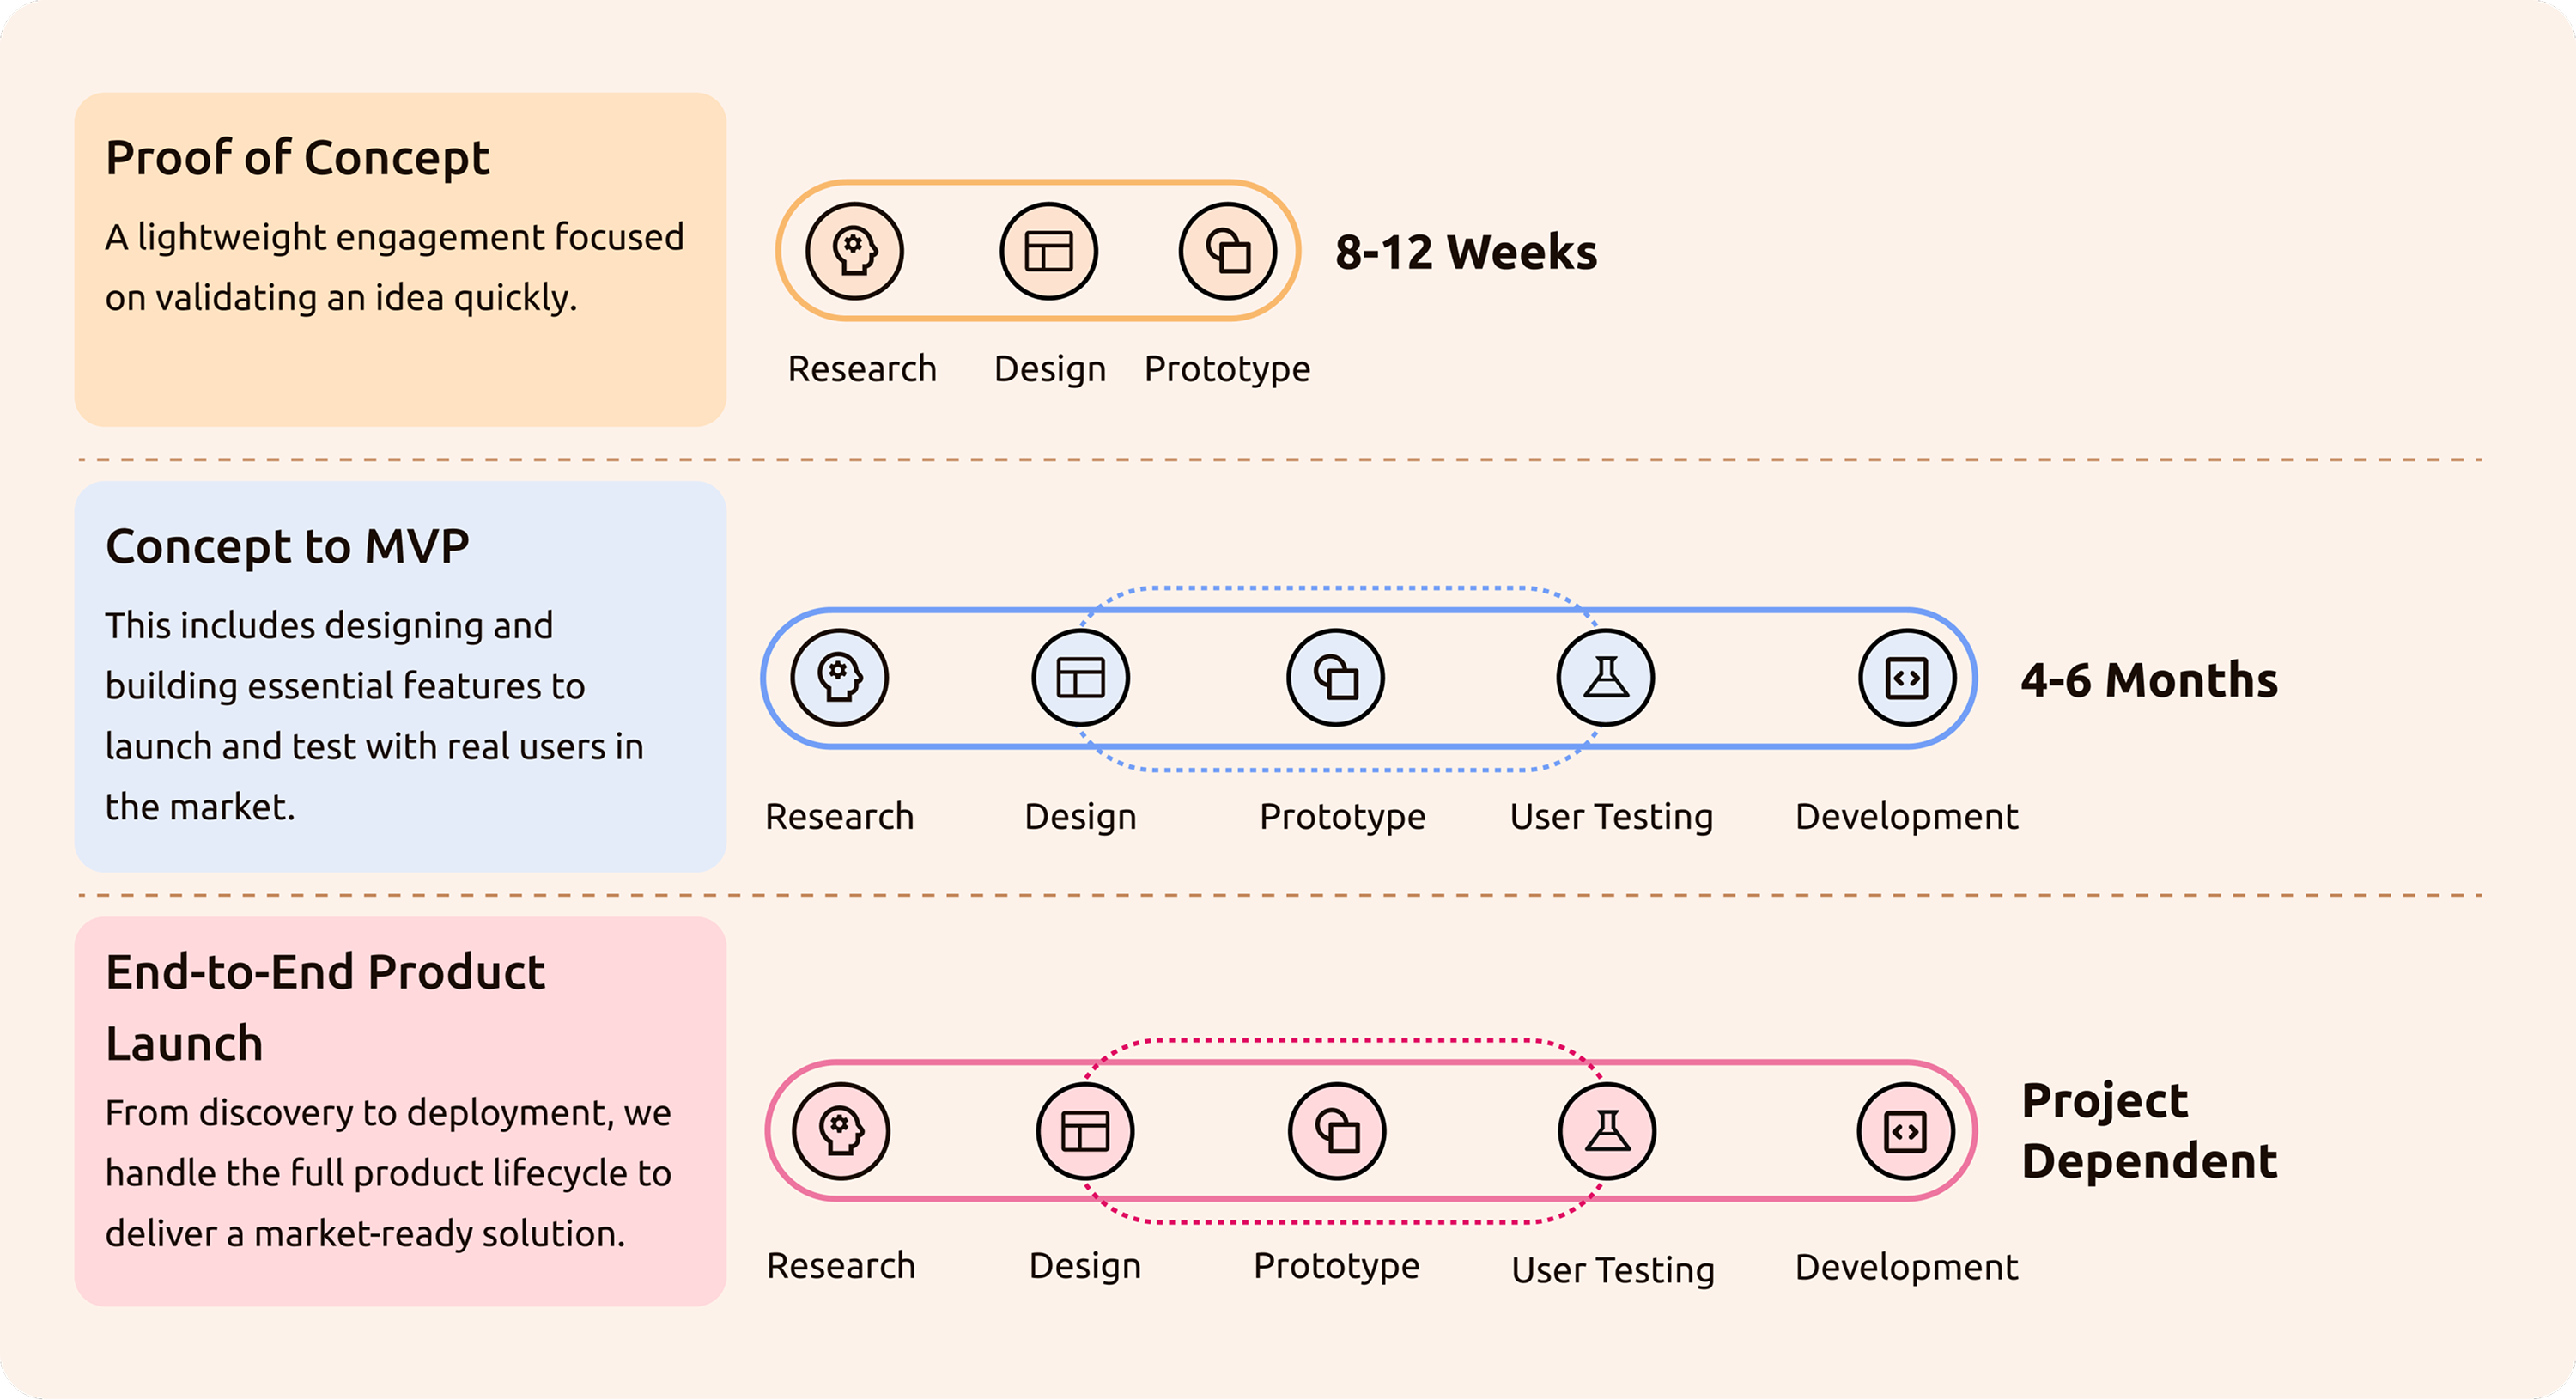The width and height of the screenshot is (2576, 1400).
Task: Click the blue Prototype shapes icon
Action: [1336, 678]
